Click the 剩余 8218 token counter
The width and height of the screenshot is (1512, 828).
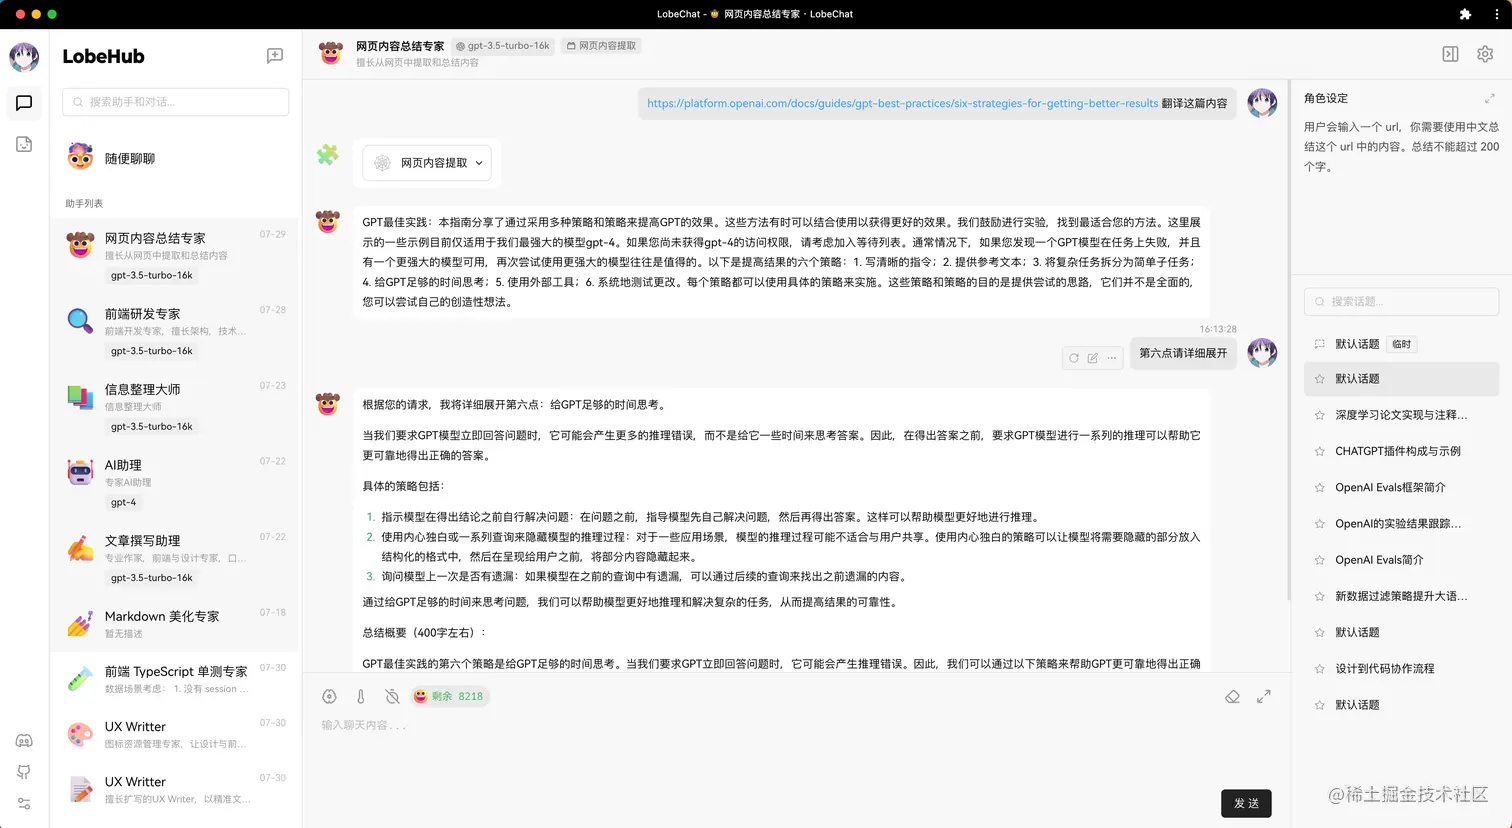(449, 696)
